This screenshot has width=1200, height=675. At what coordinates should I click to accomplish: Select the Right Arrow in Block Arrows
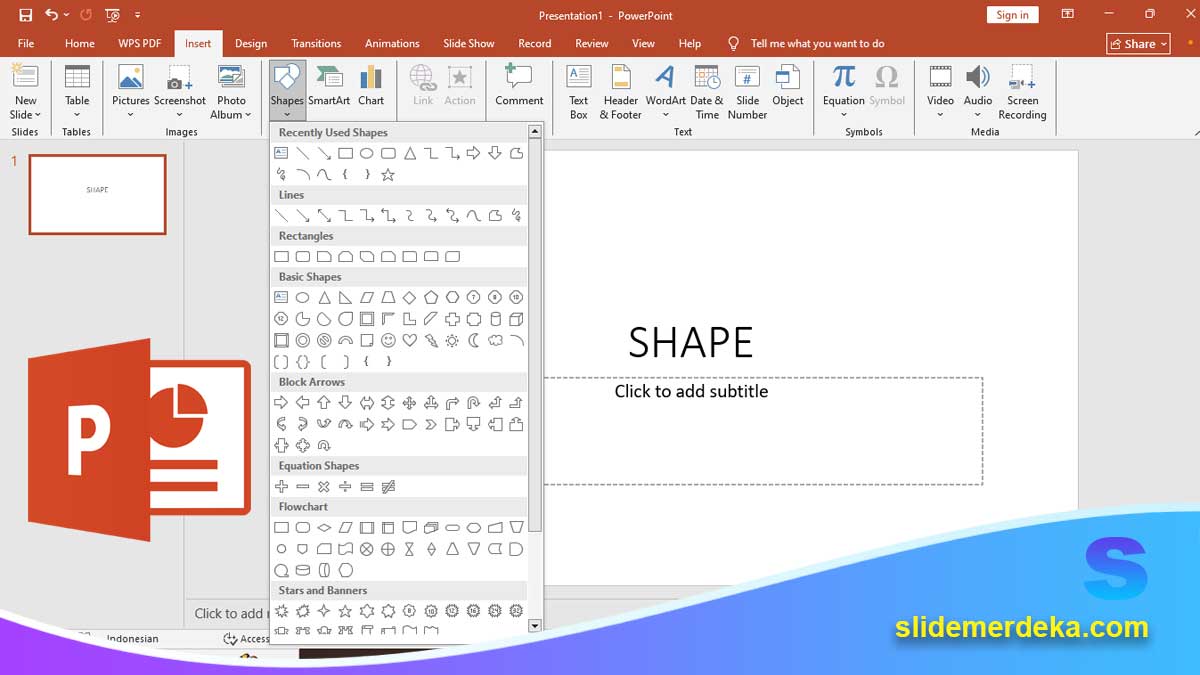pos(281,403)
